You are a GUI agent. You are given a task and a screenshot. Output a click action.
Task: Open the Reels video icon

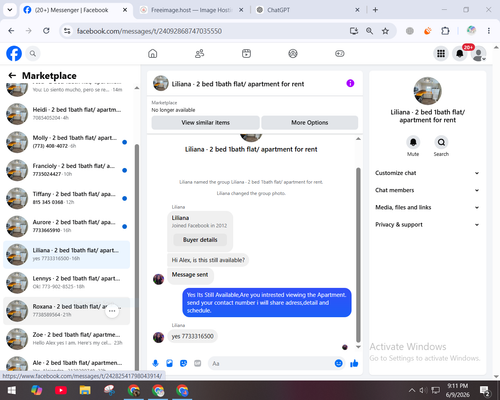pos(246,53)
